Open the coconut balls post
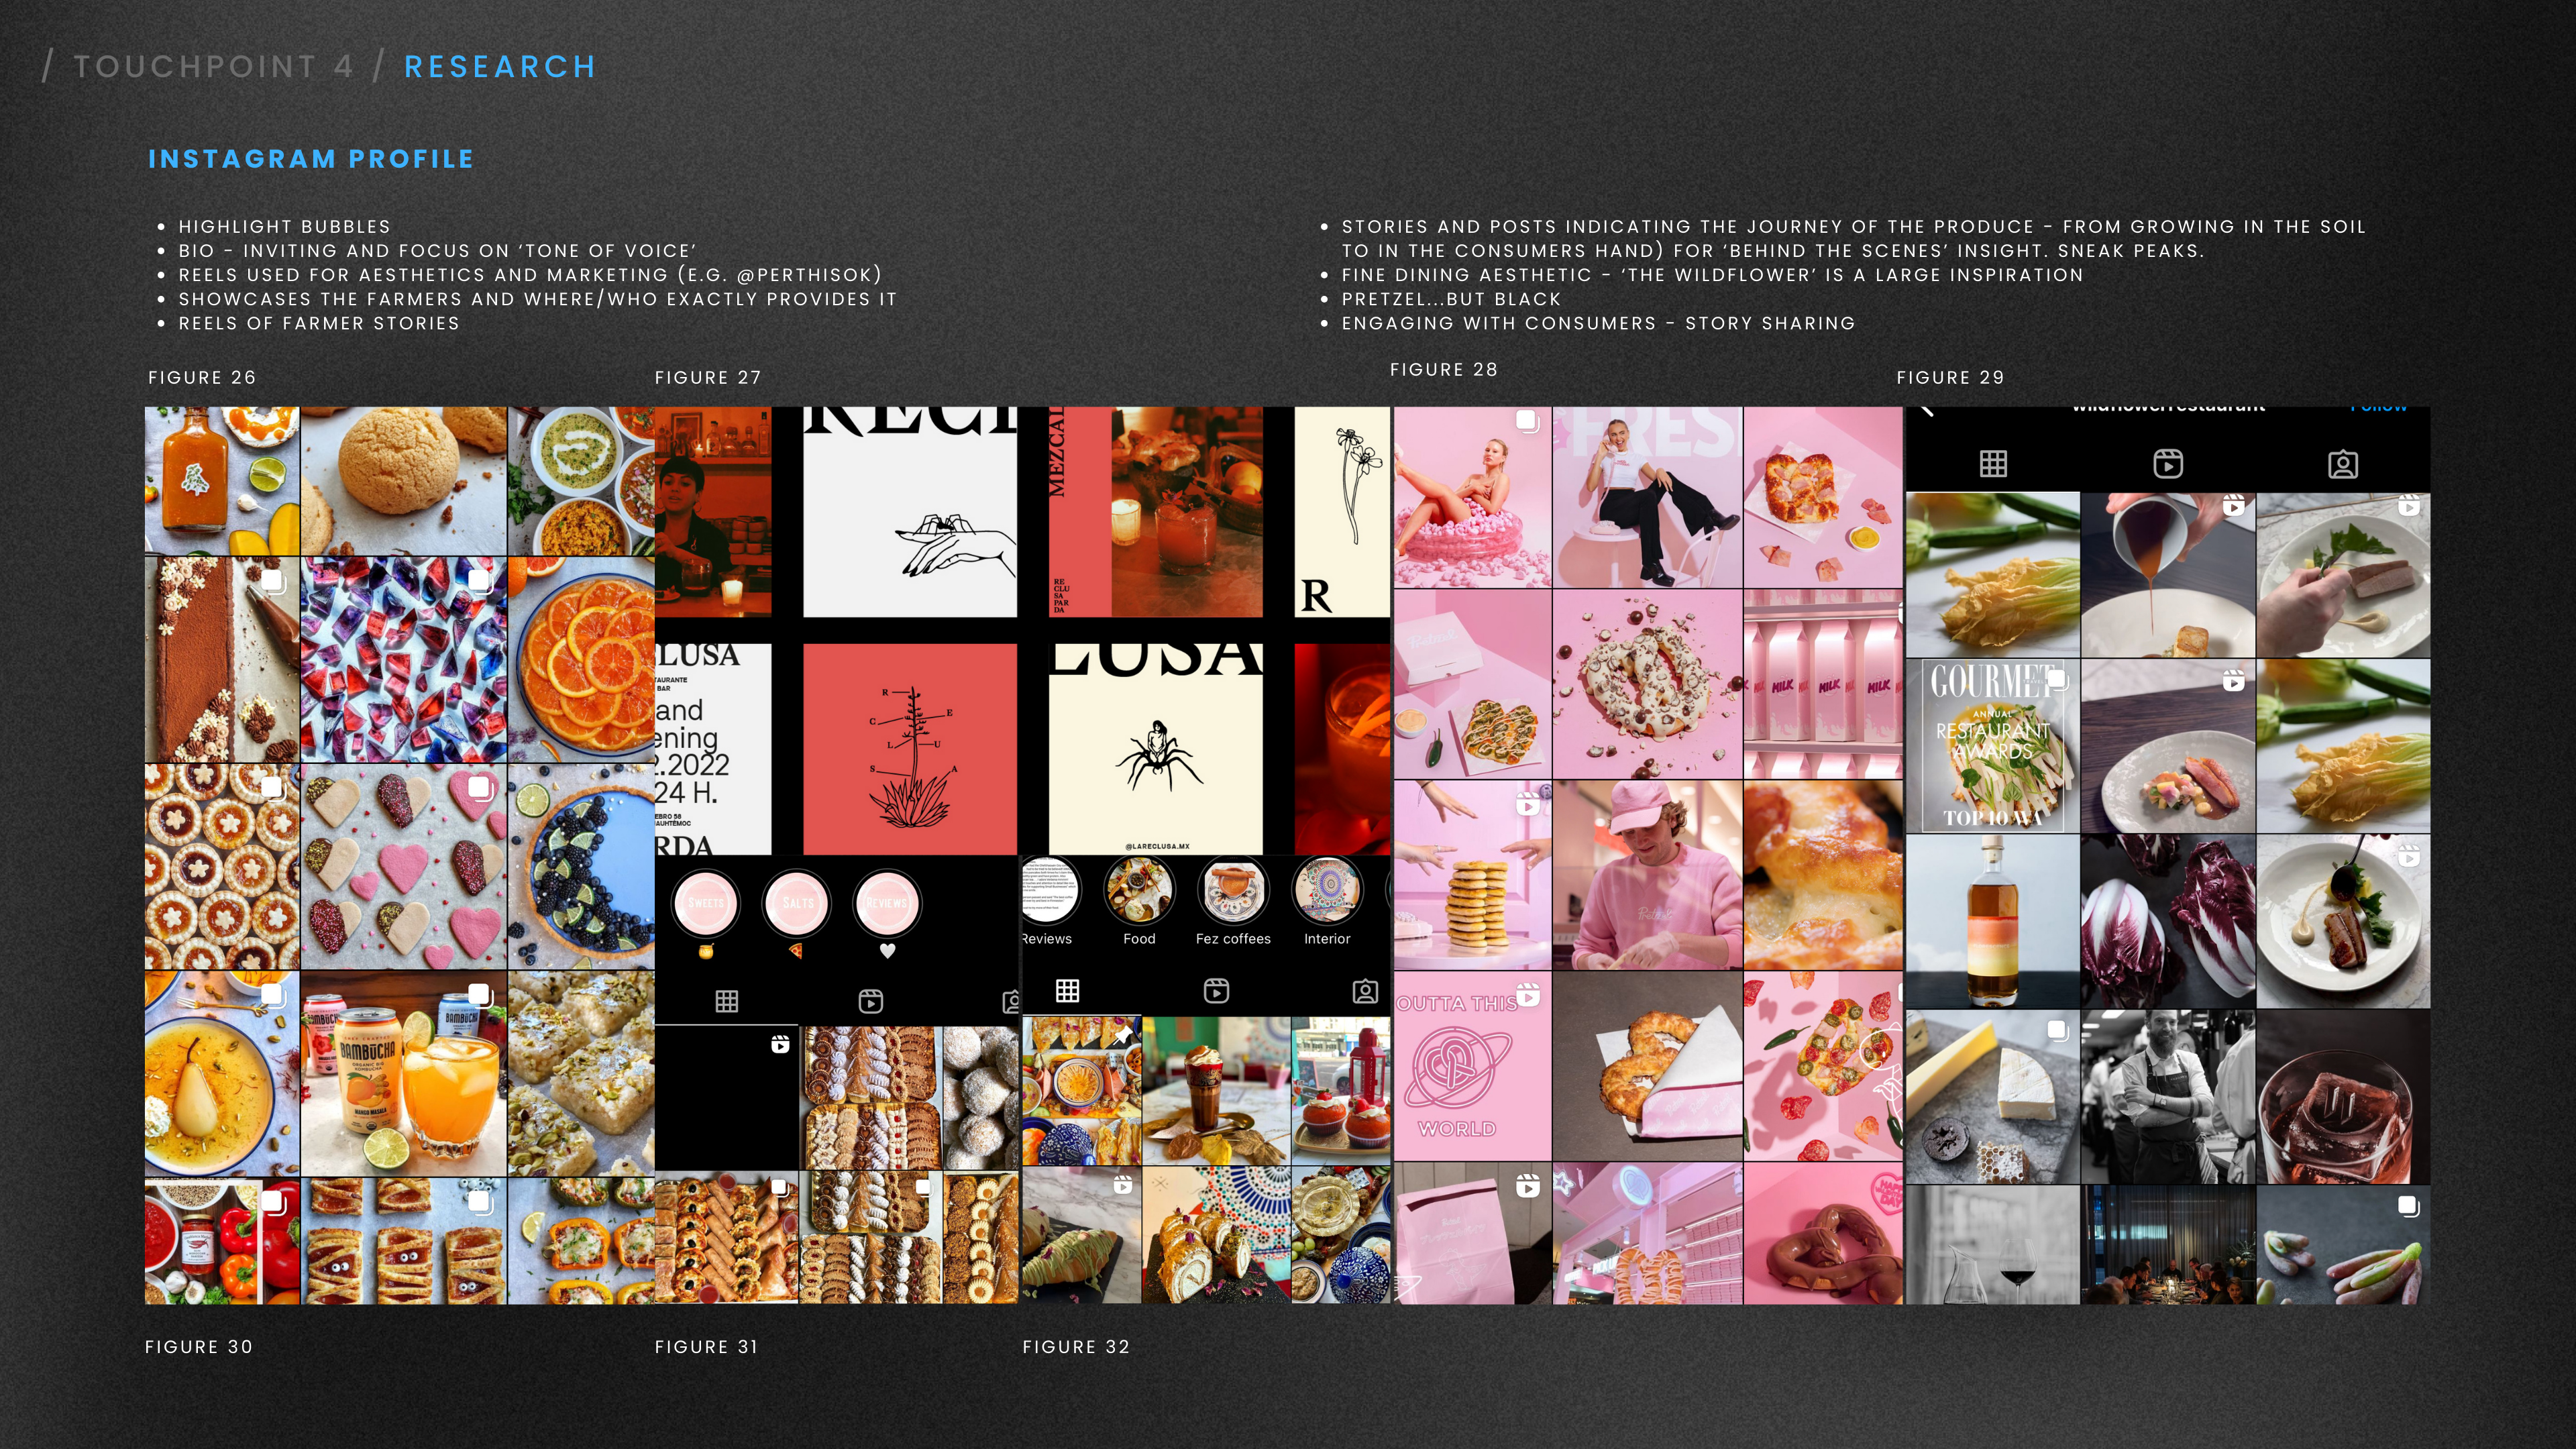2576x1449 pixels. click(980, 1097)
